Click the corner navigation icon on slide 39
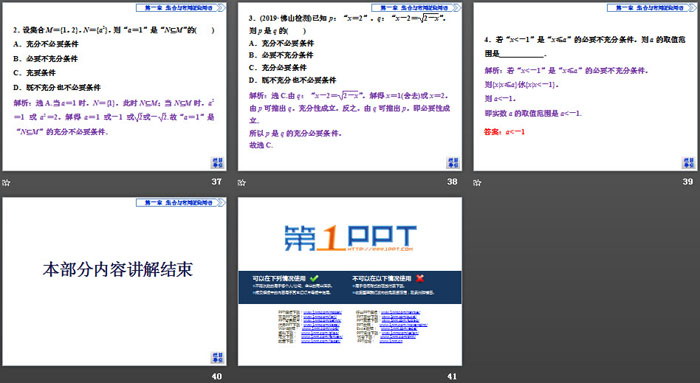The width and height of the screenshot is (700, 383). 688,162
